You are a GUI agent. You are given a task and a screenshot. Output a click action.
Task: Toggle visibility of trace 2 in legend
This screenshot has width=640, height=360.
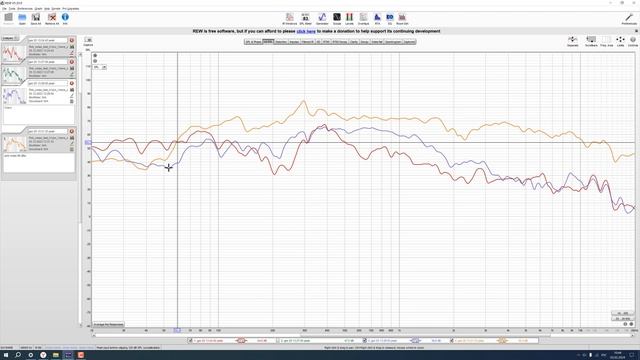[278, 340]
